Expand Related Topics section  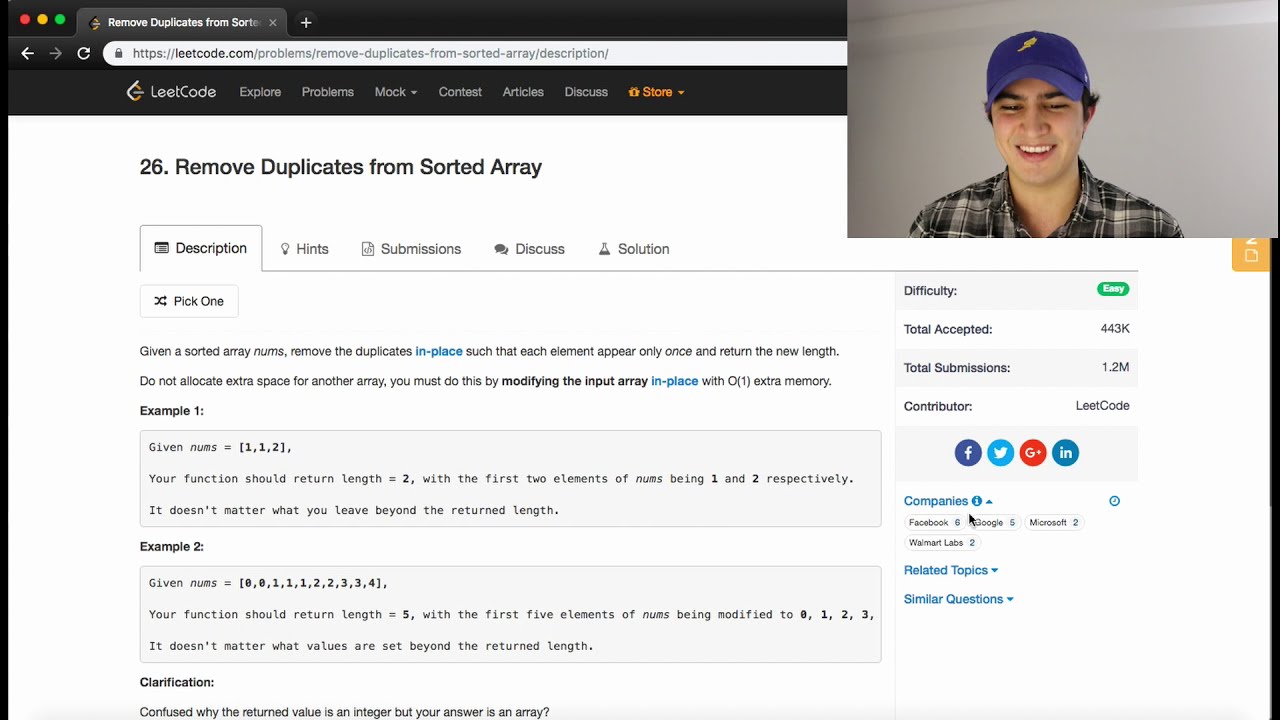pos(950,570)
